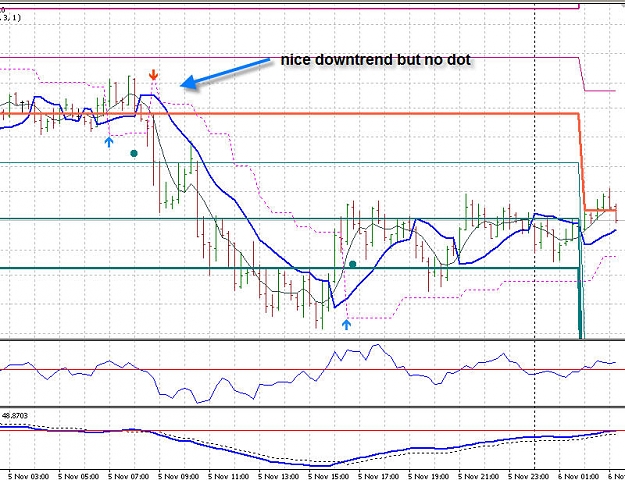Viewport: 625px width, 480px height.
Task: Click the "5 Nov 03:00" time label
Action: point(28,476)
